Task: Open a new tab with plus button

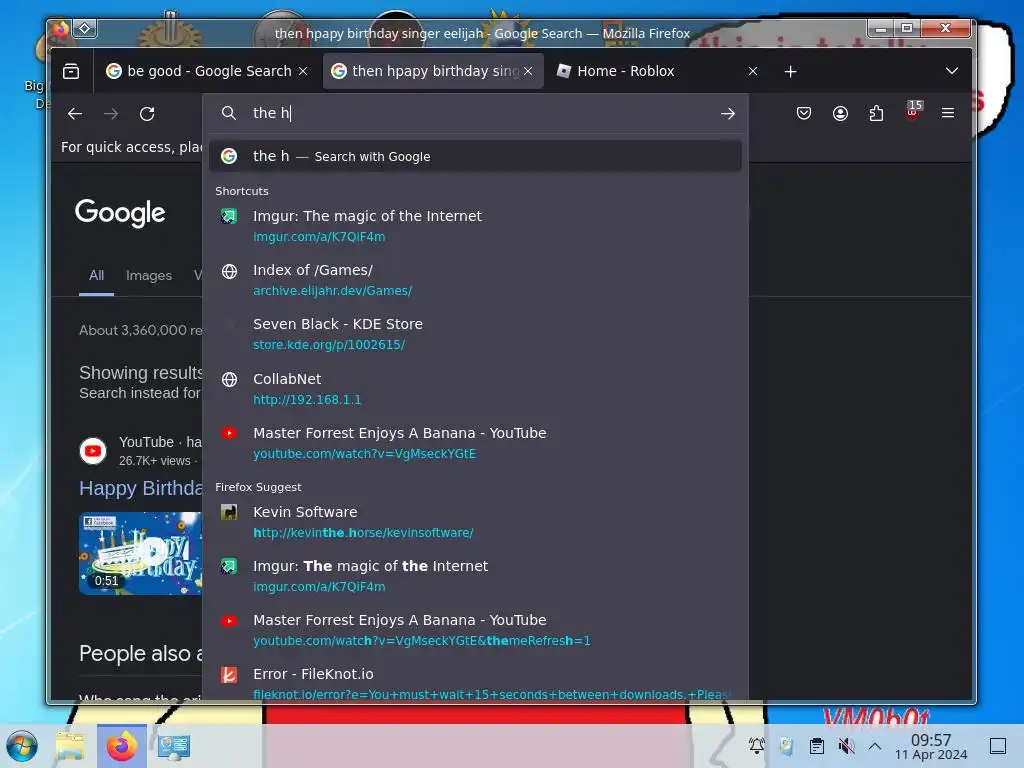Action: (790, 71)
